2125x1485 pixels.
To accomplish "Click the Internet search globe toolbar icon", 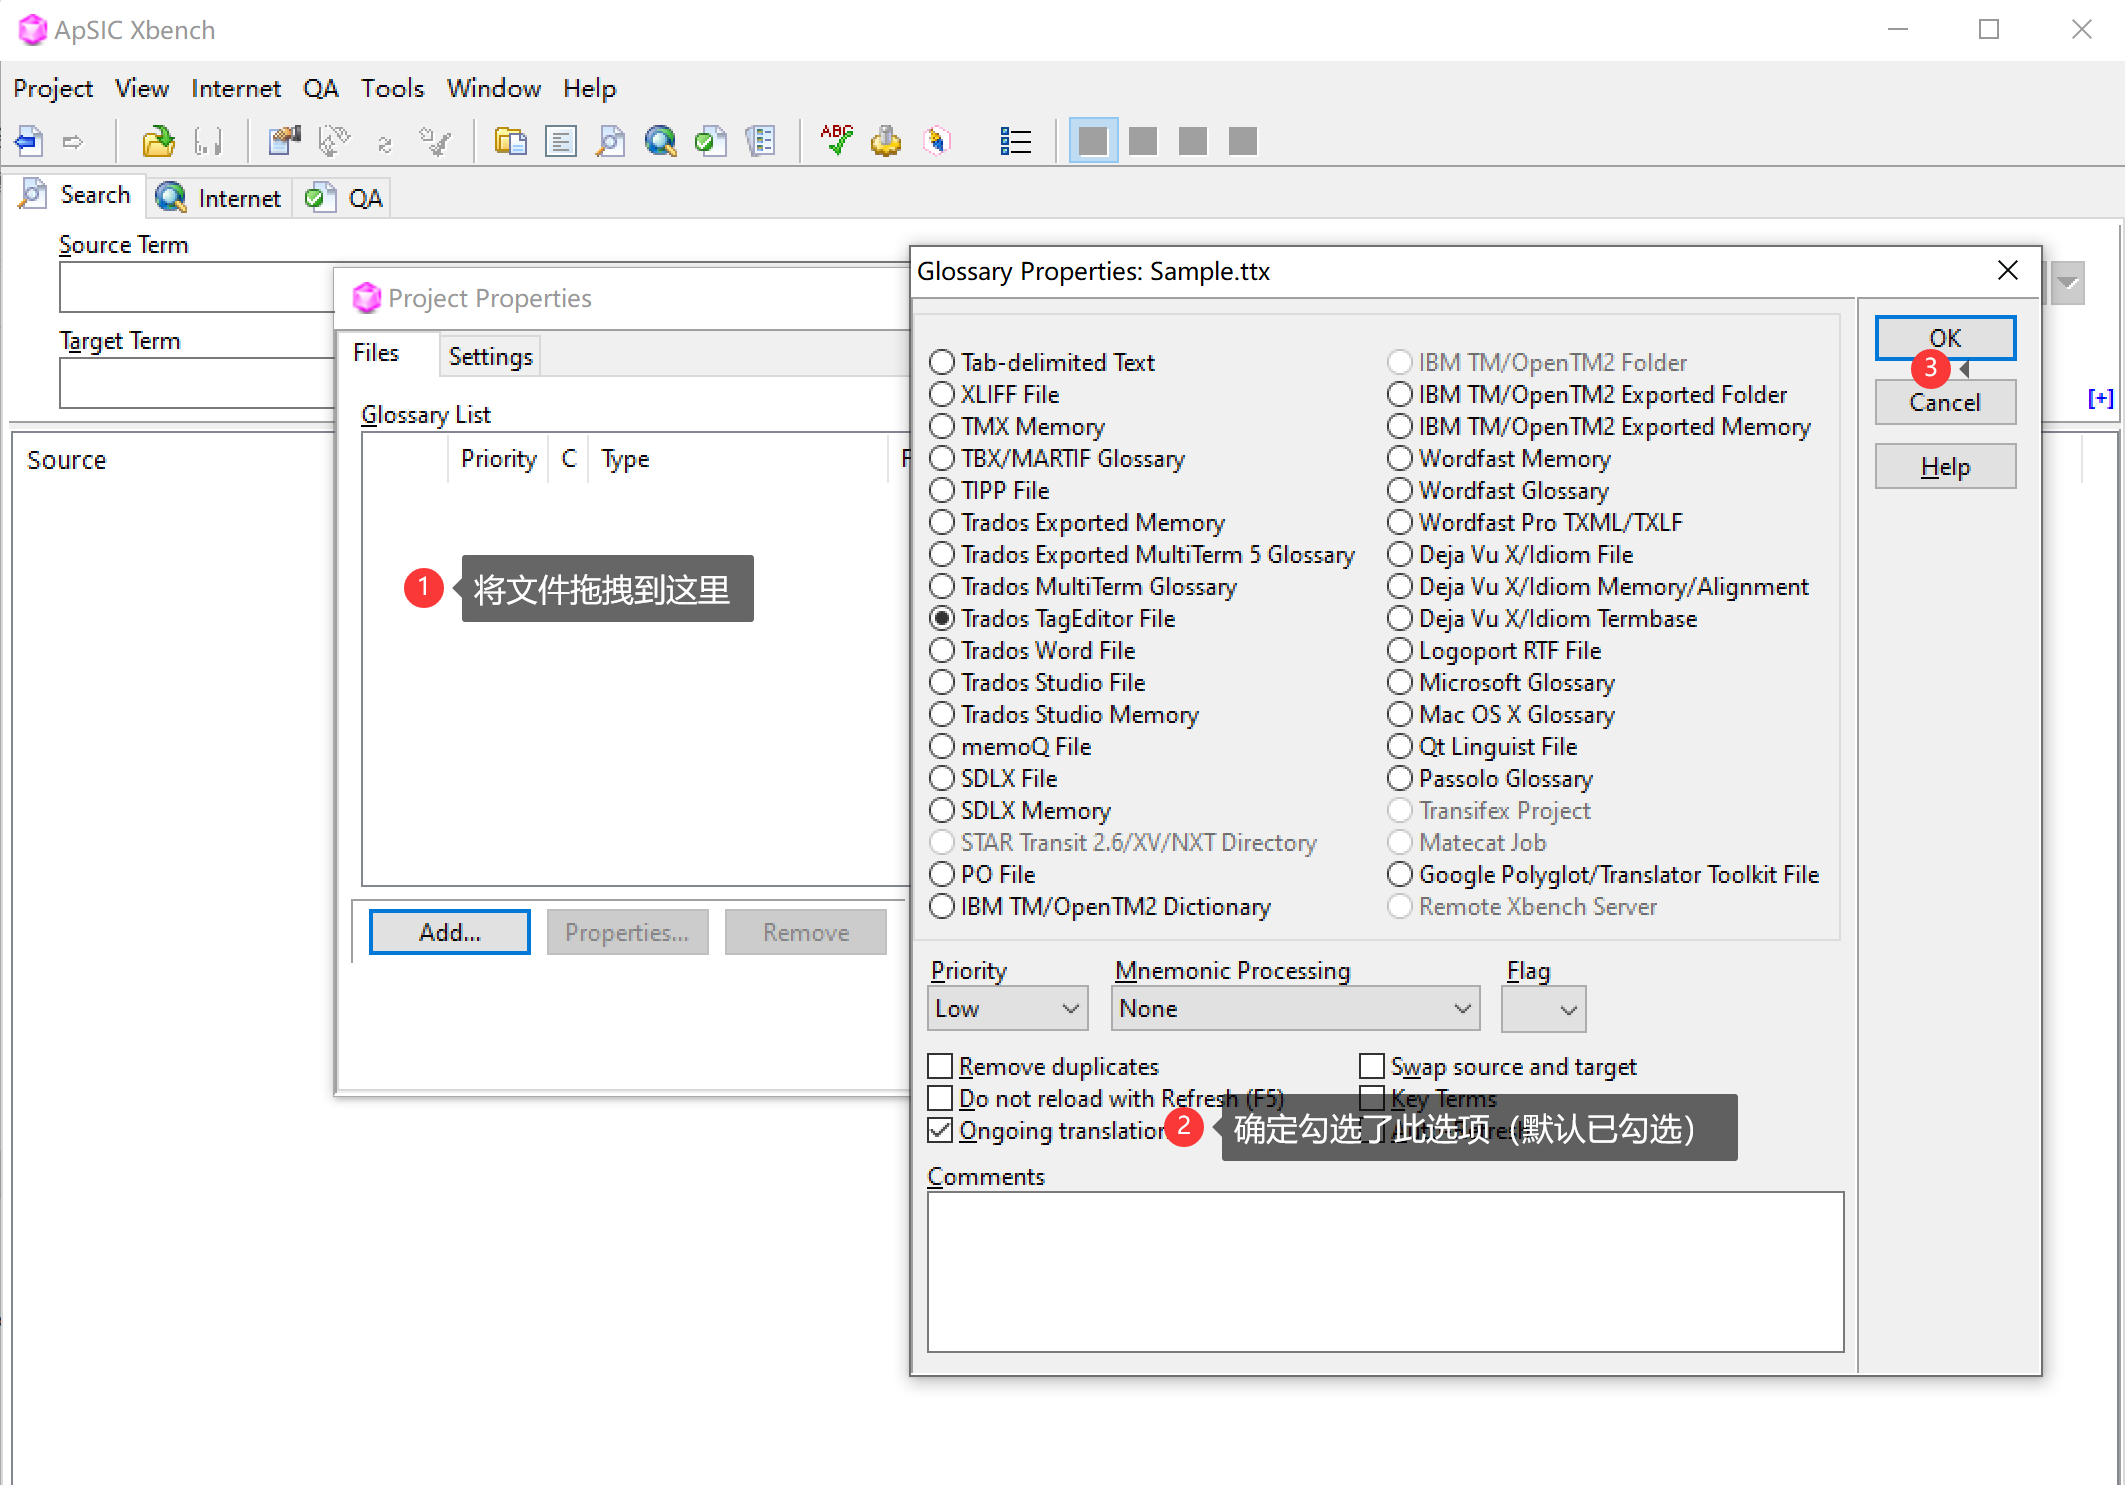I will 660,141.
